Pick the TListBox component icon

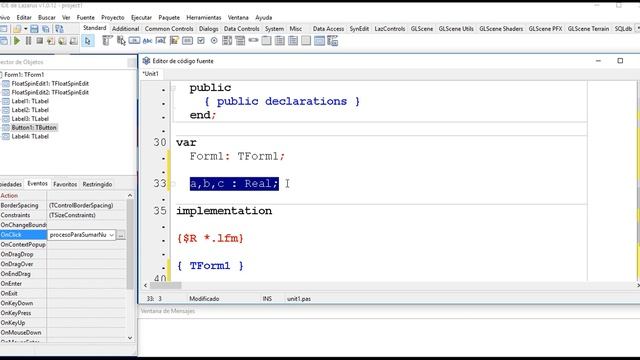click(x=227, y=41)
